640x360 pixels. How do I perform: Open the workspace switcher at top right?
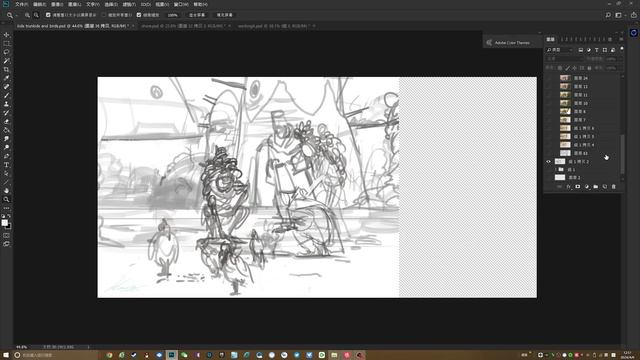[x=619, y=15]
